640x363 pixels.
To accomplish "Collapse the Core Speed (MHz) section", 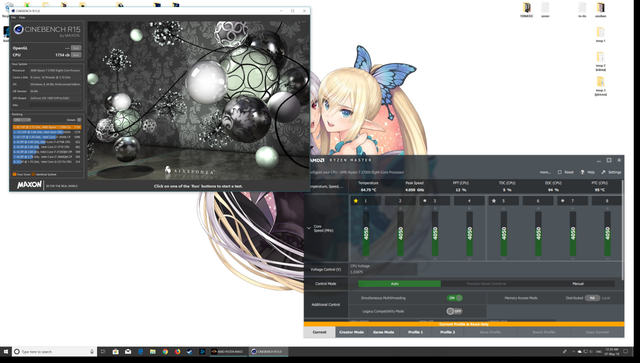I will [x=309, y=228].
